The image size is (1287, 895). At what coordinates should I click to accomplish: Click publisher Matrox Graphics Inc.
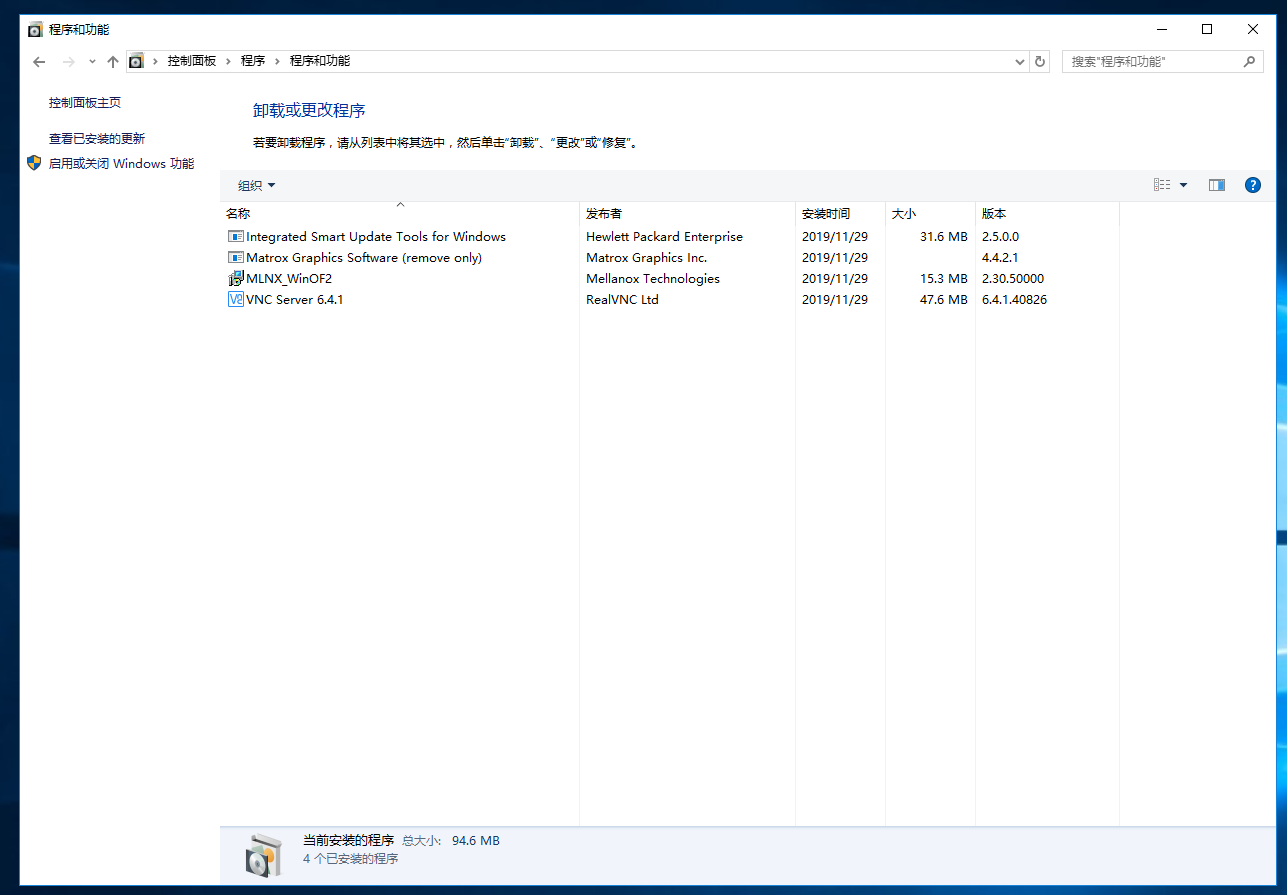click(x=647, y=258)
